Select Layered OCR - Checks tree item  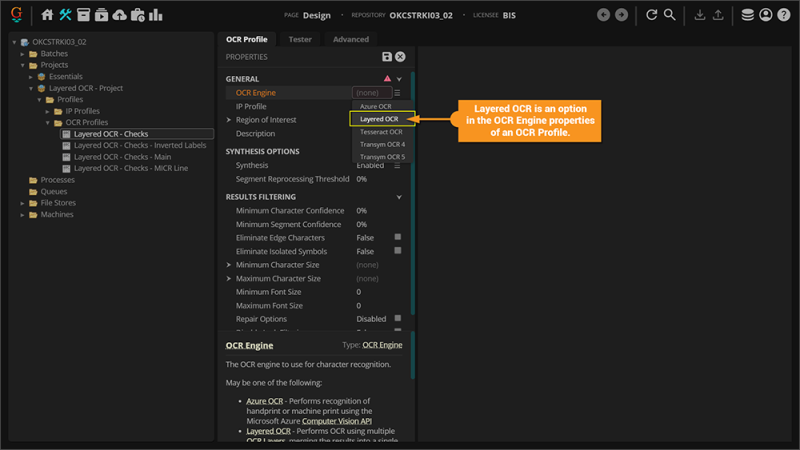click(137, 134)
